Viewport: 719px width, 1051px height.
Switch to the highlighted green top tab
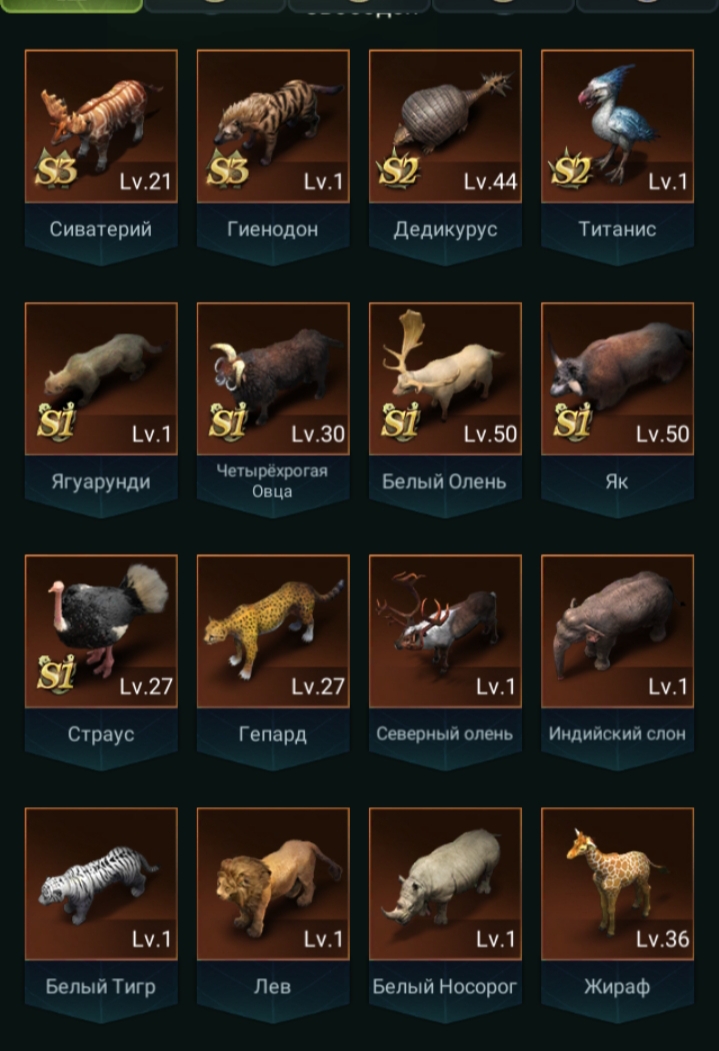click(x=71, y=5)
